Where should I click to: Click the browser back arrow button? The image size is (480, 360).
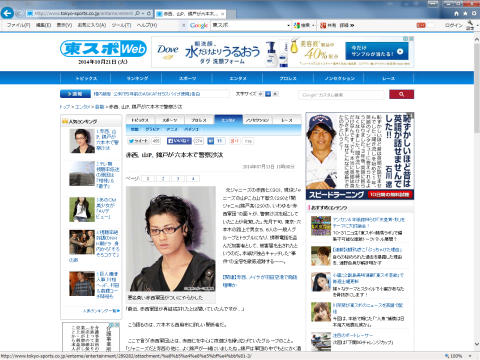7,13
